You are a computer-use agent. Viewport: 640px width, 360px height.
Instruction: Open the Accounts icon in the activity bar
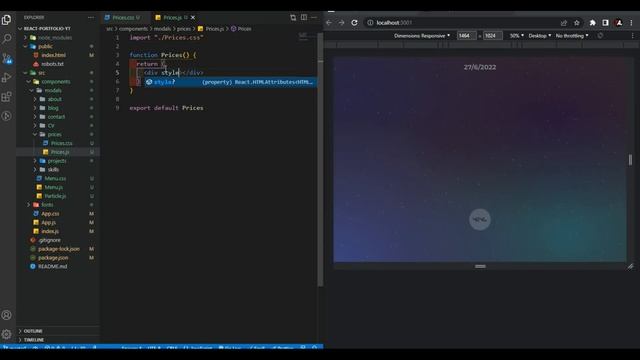tap(7, 315)
